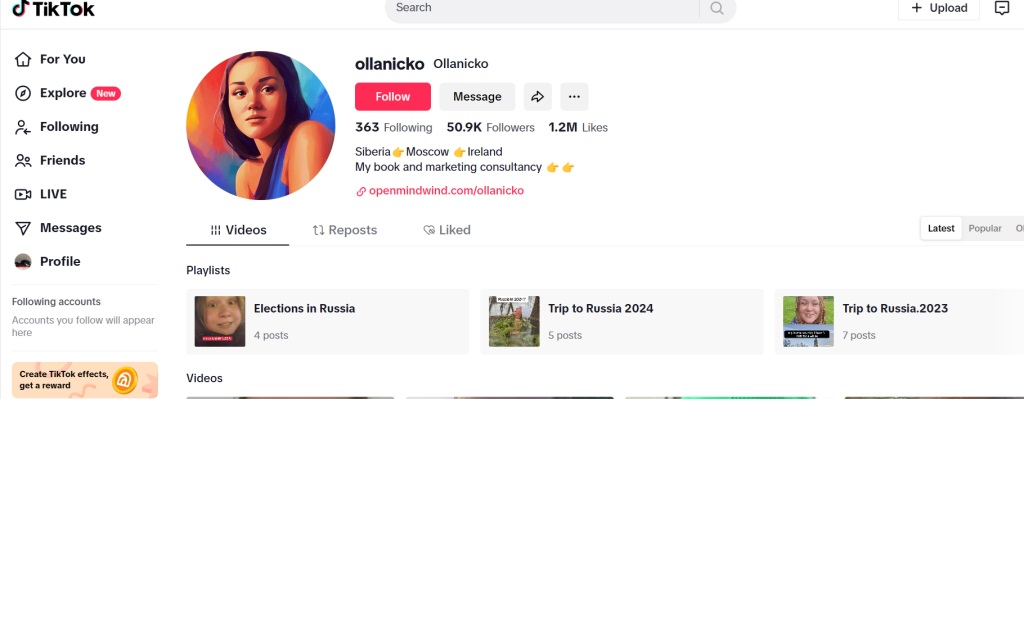The width and height of the screenshot is (1024, 637).
Task: Open the For You home feed
Action: tap(50, 59)
